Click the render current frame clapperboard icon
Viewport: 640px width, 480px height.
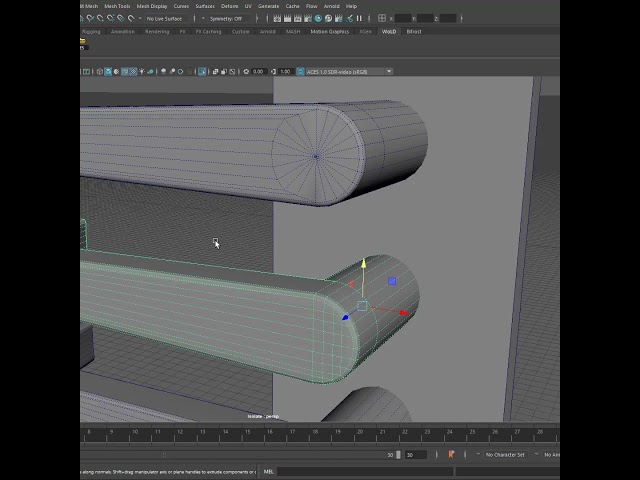coord(287,18)
